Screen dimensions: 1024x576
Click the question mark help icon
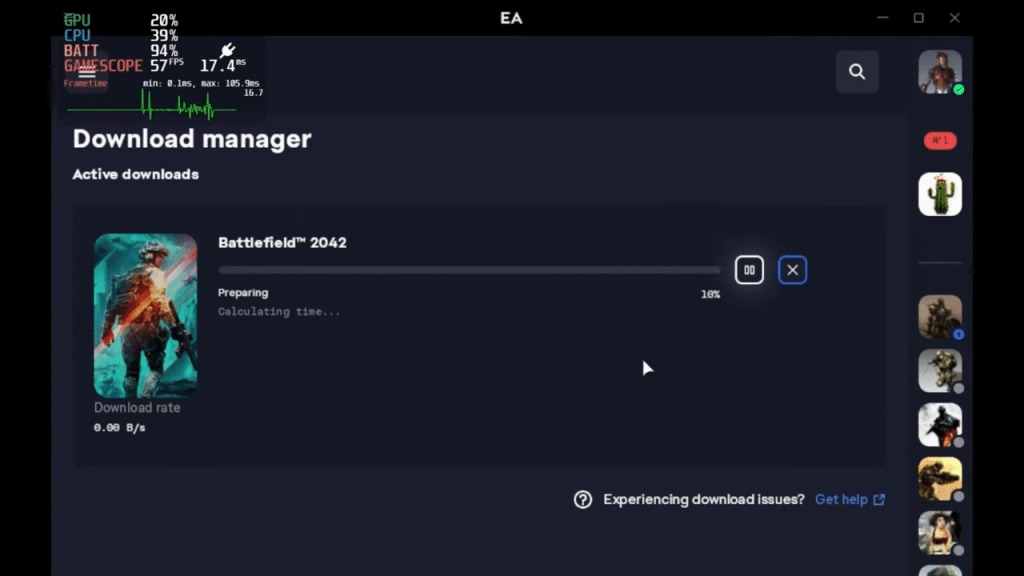coord(583,500)
